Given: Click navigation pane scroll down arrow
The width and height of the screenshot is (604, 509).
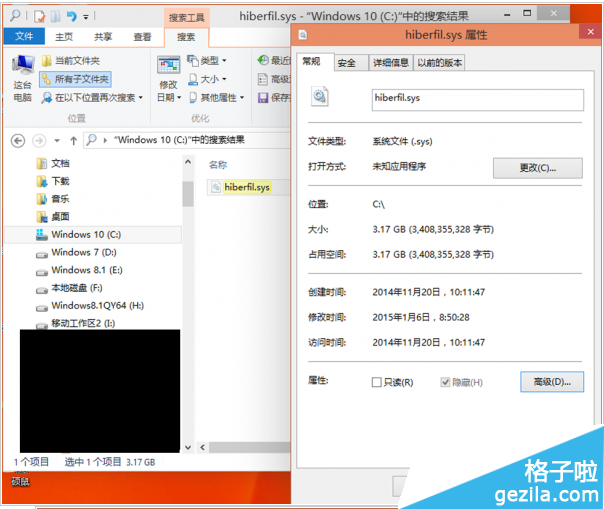Looking at the screenshot, I should coord(188,447).
